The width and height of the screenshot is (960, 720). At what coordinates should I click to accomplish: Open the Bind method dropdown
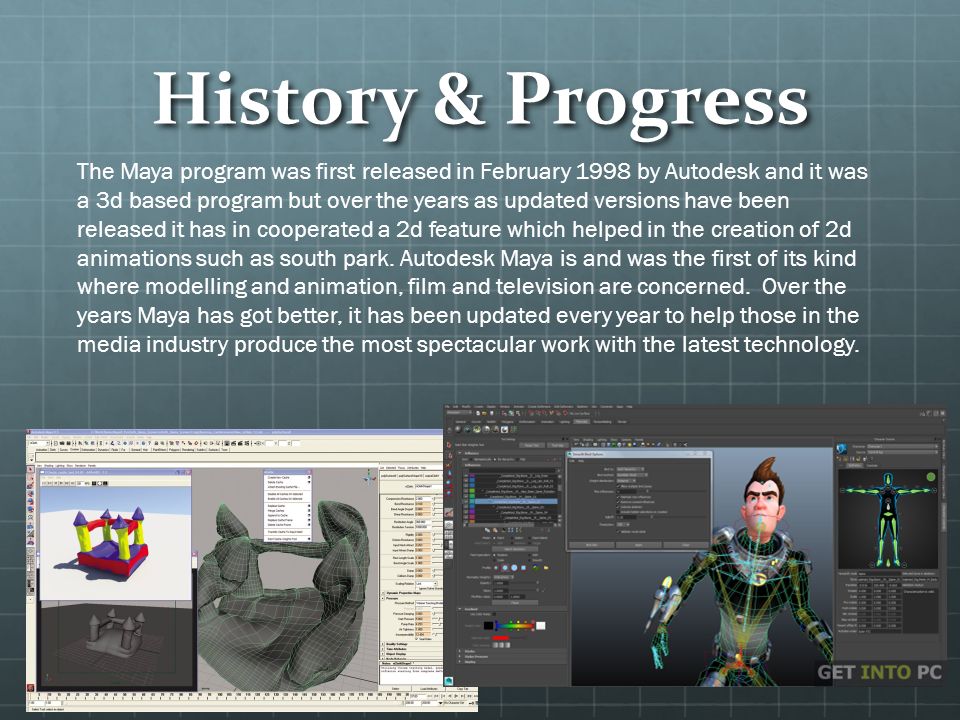632,474
